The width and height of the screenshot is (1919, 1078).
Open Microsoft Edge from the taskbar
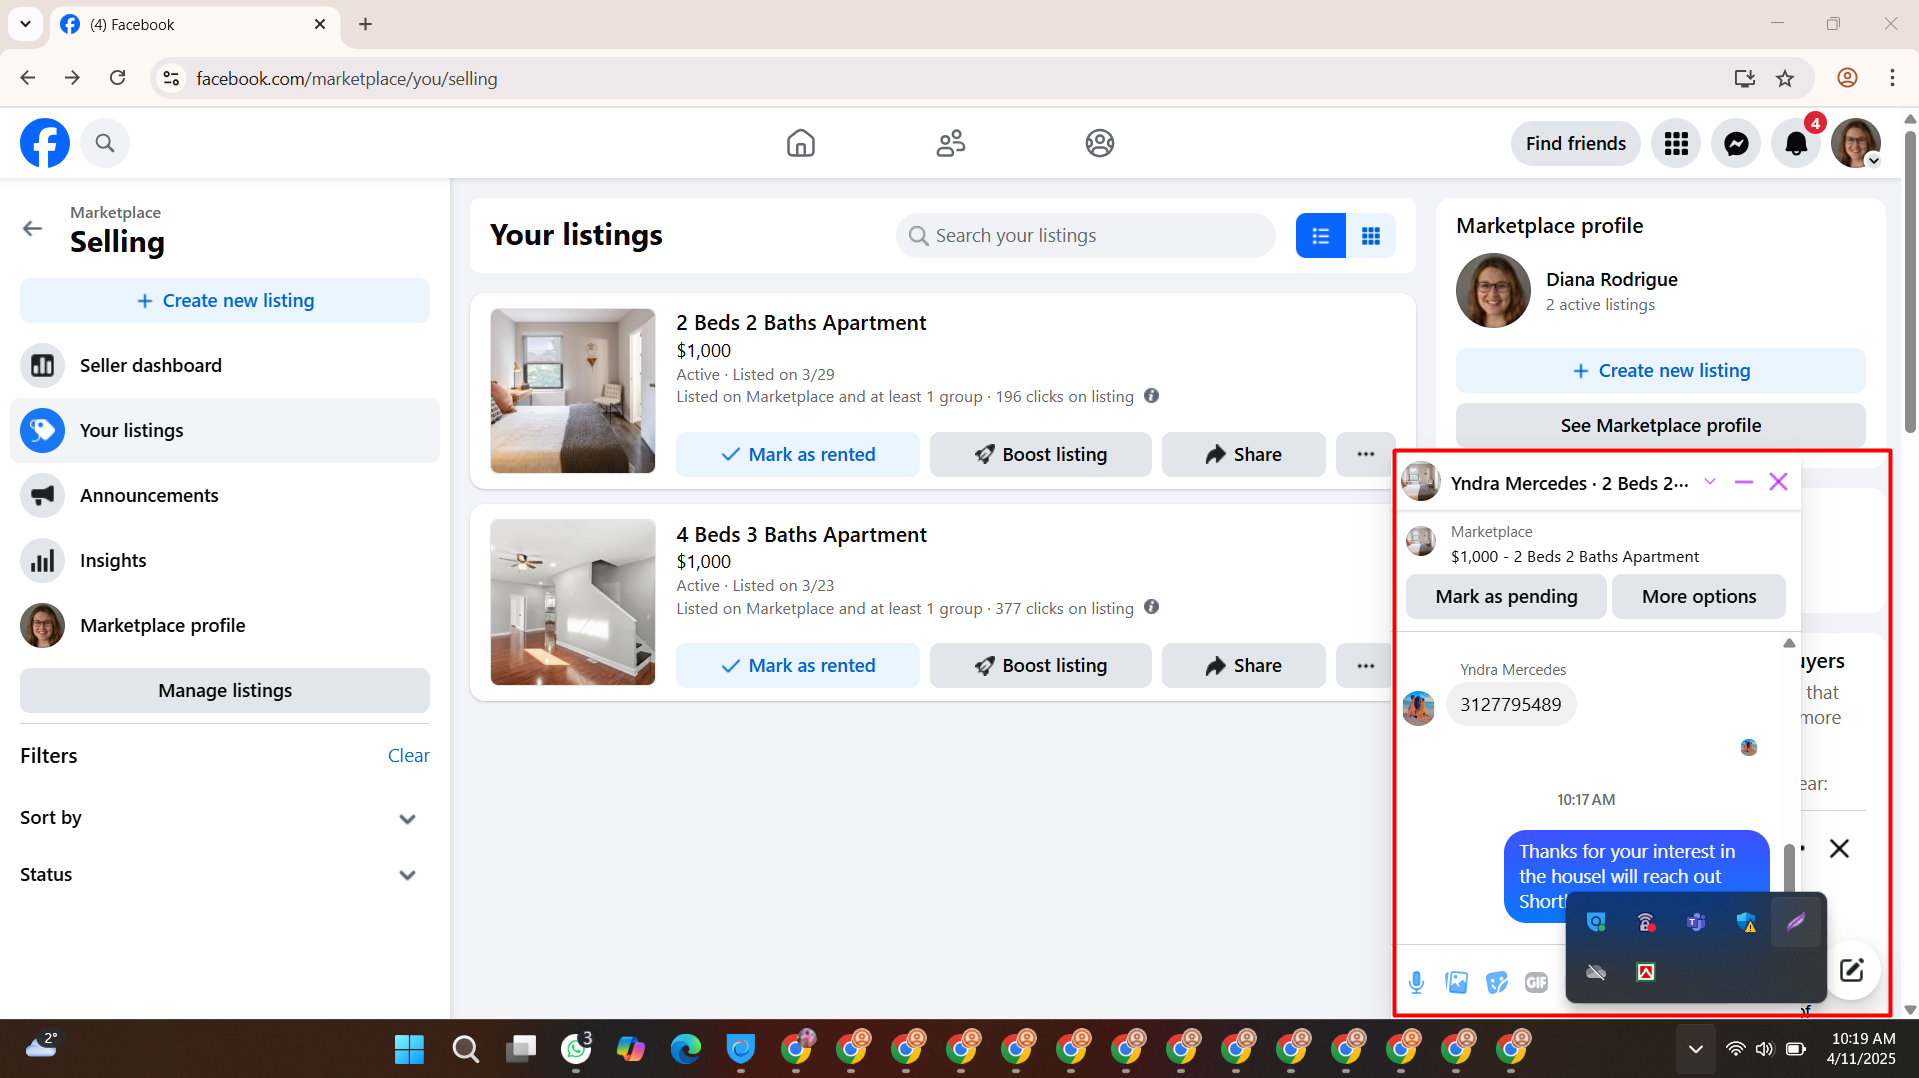(x=686, y=1049)
